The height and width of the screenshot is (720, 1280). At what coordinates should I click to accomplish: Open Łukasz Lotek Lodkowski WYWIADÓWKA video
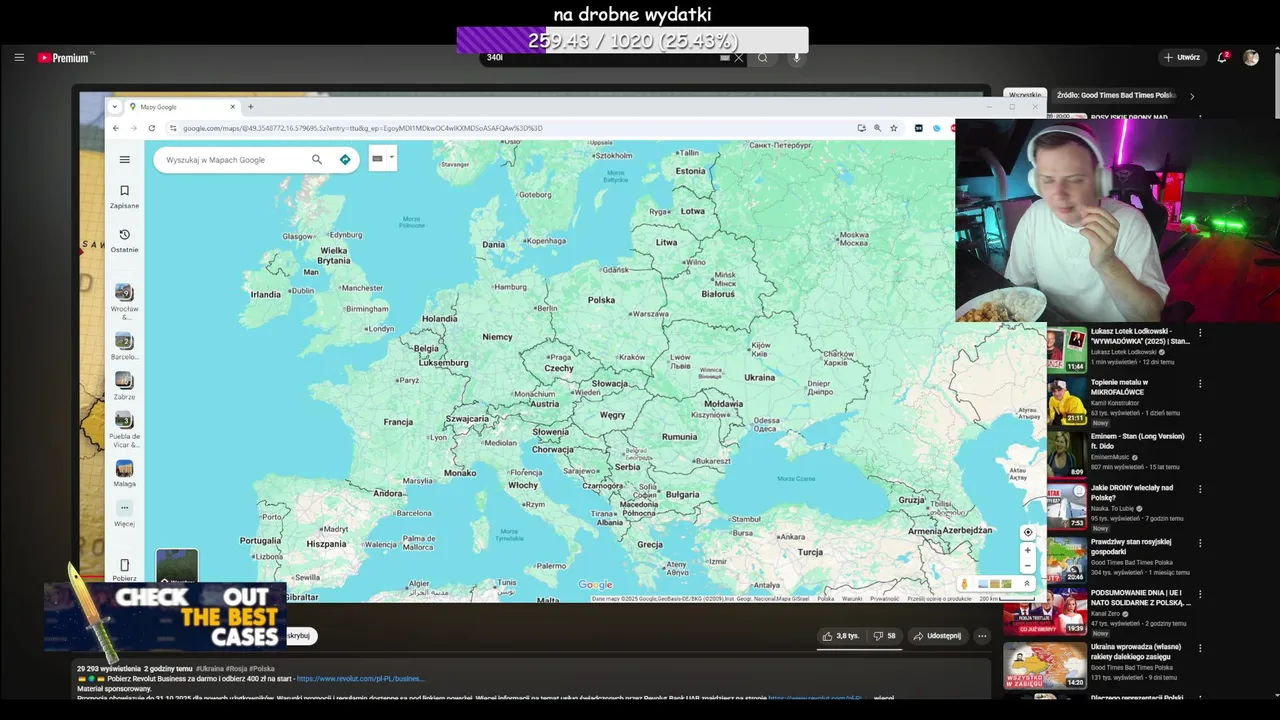point(1140,336)
